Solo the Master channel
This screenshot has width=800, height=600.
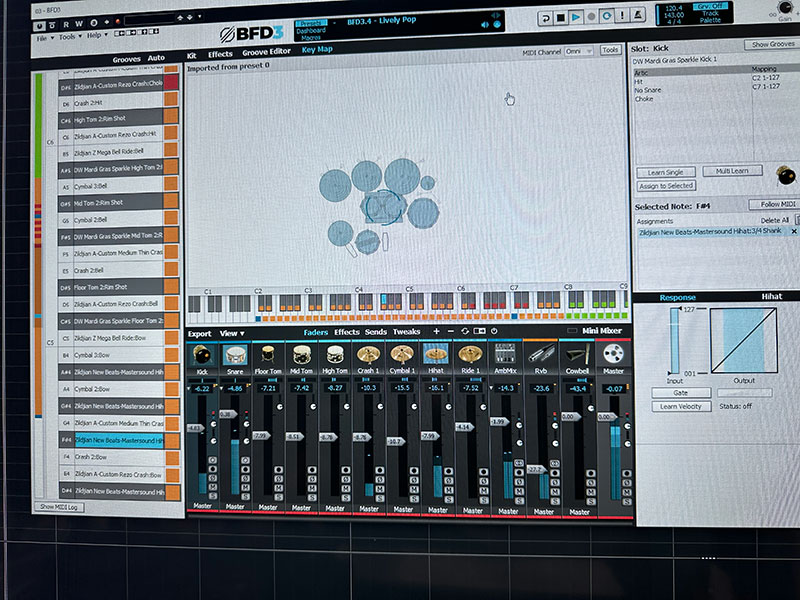[627, 501]
